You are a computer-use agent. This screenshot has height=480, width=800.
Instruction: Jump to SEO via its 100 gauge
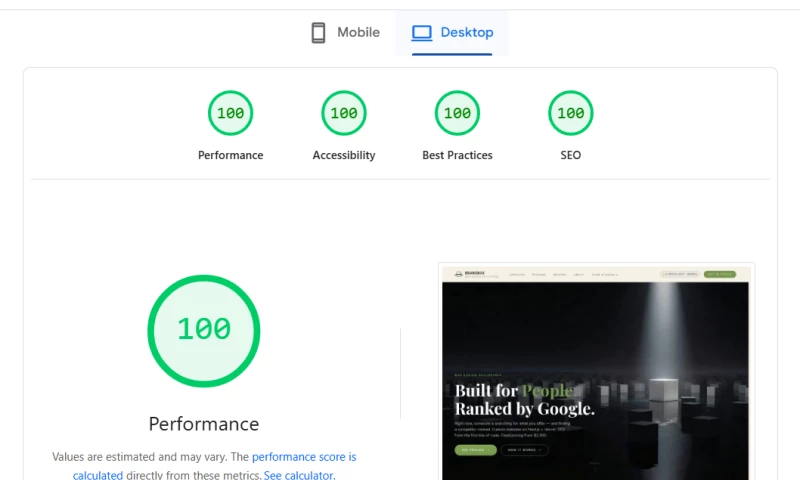570,113
